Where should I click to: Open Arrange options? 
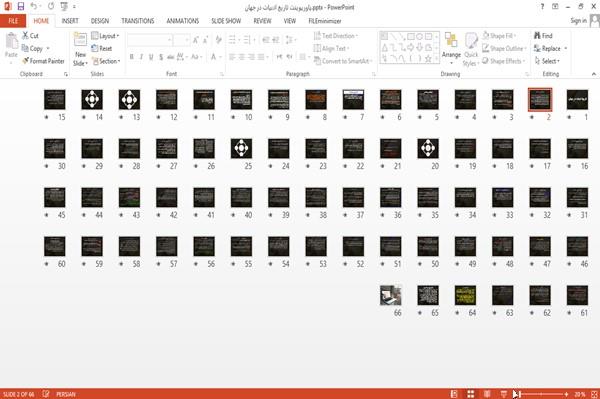point(451,49)
